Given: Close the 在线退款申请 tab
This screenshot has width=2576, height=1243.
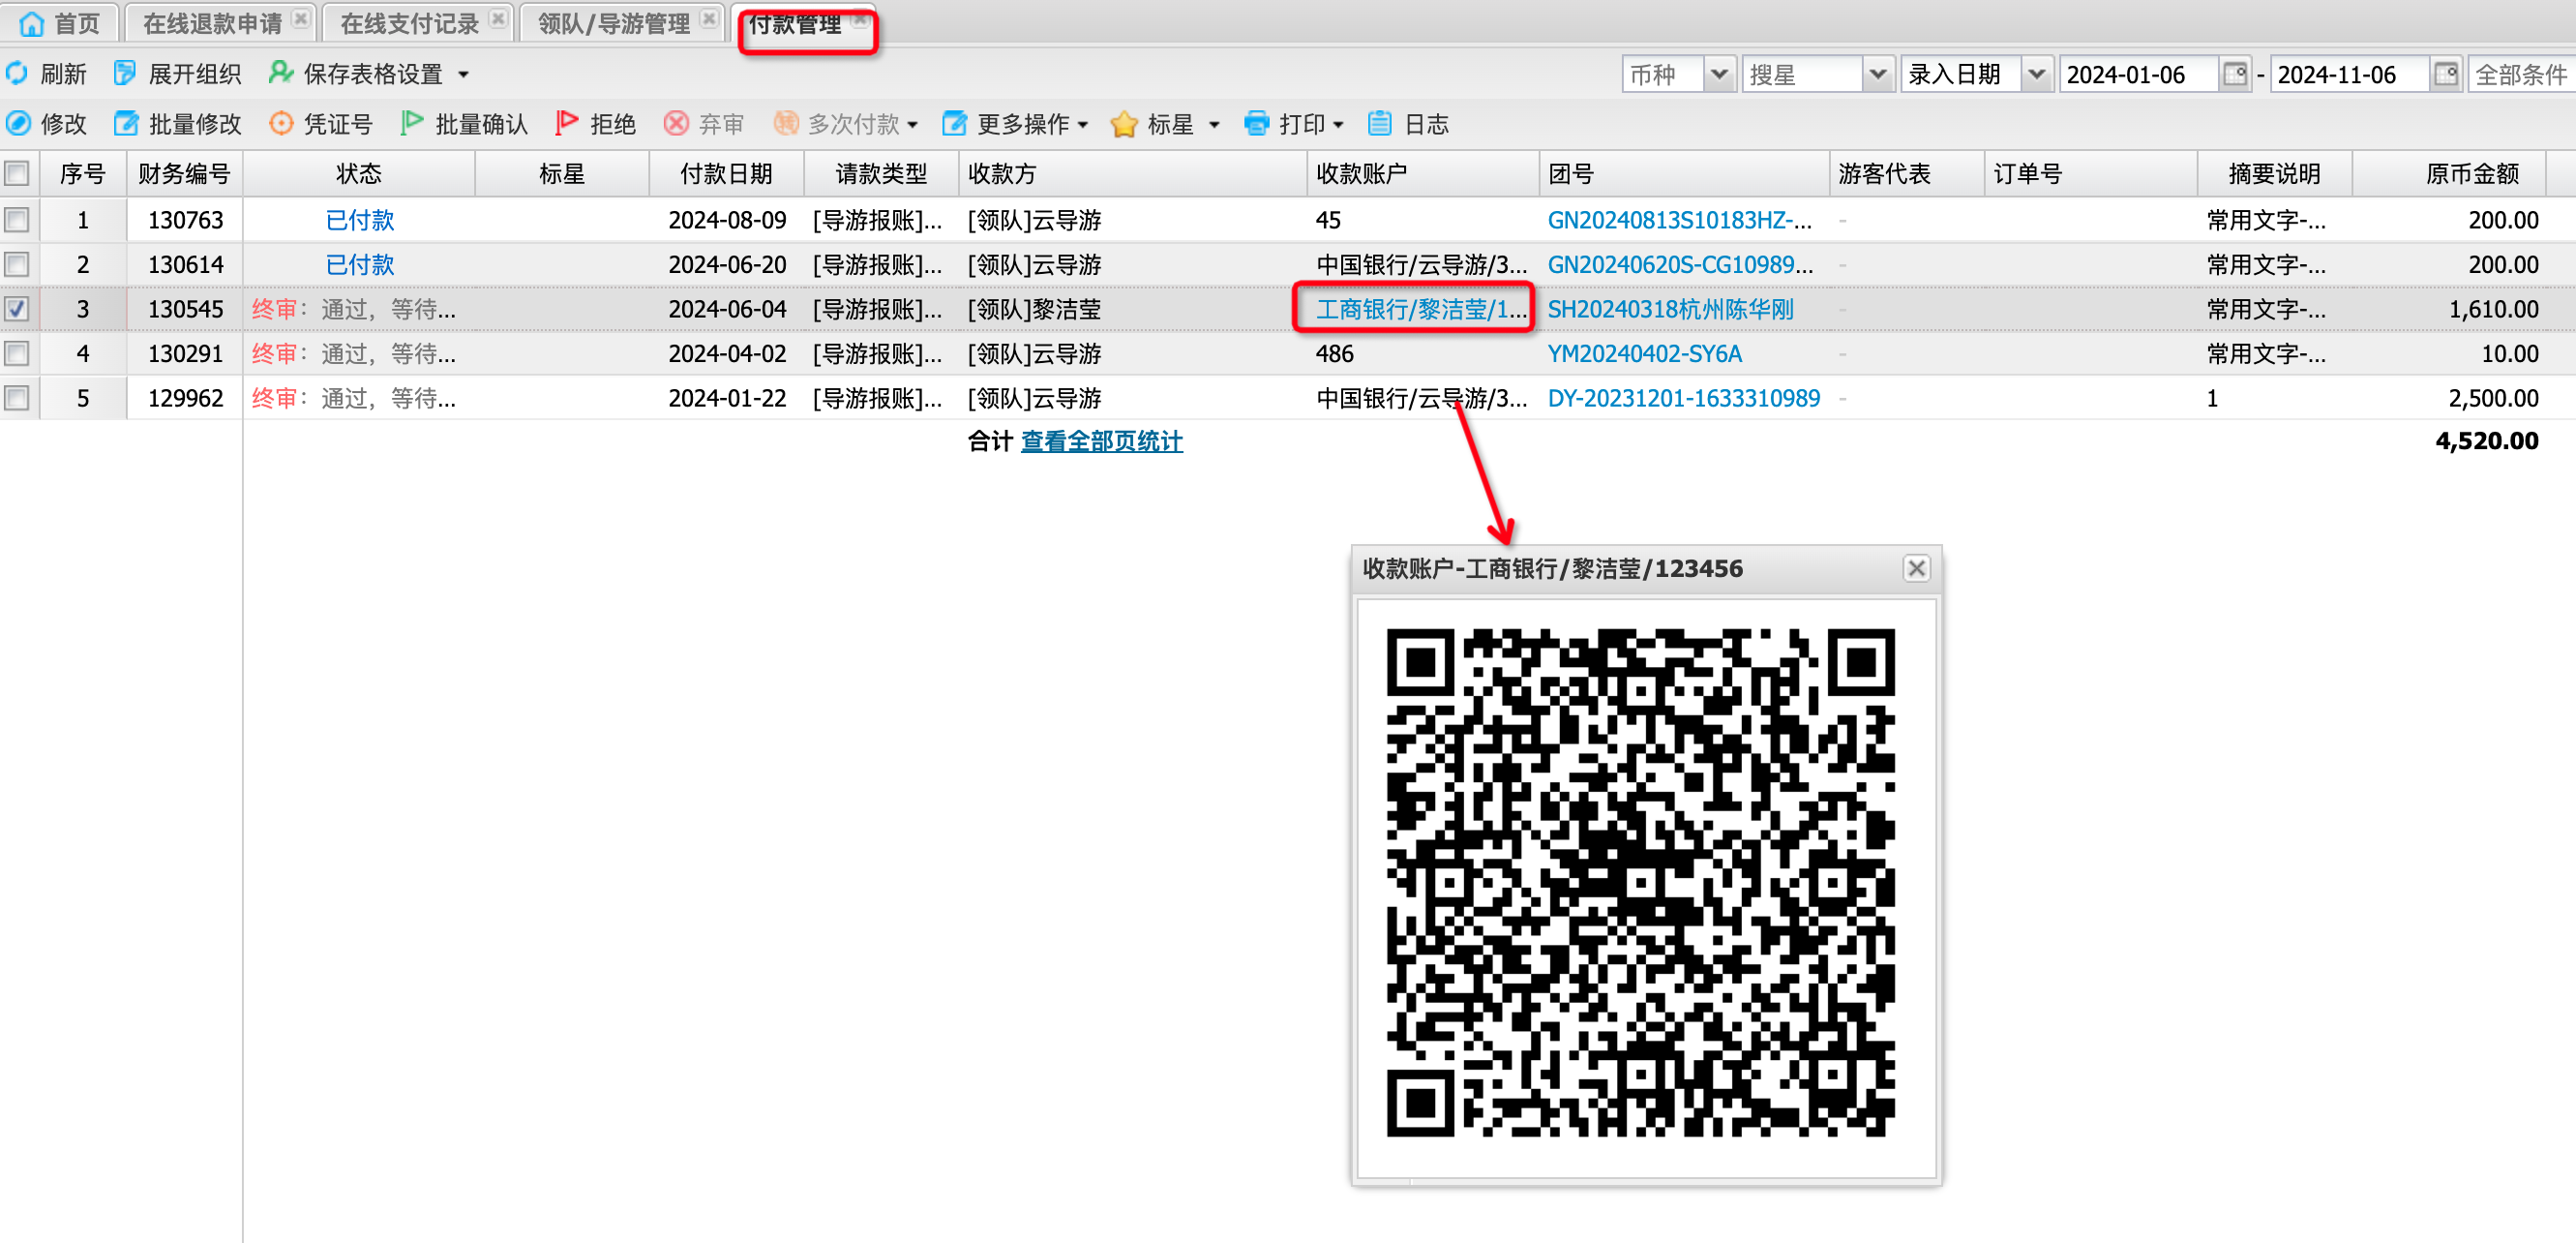Looking at the screenshot, I should 300,20.
